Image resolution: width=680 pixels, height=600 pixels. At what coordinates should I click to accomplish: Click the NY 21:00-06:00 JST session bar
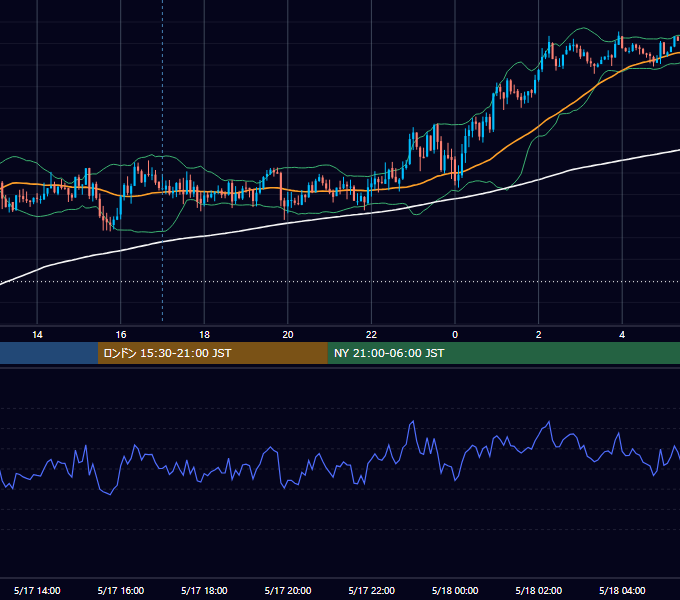coord(503,353)
